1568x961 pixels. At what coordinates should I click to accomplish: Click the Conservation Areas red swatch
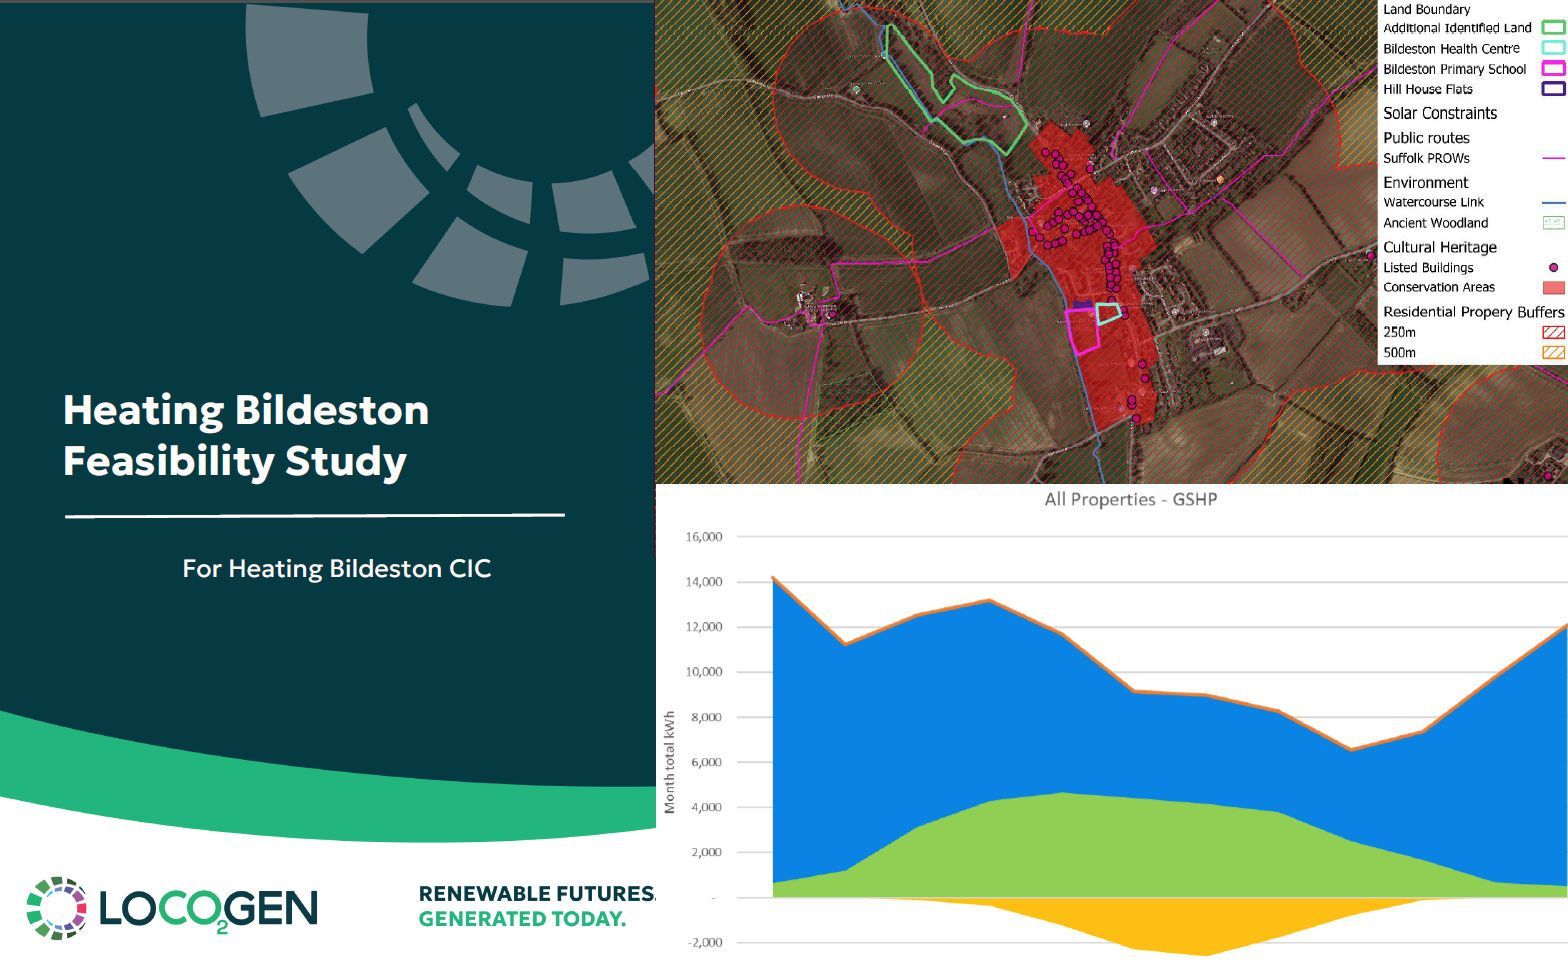1553,288
